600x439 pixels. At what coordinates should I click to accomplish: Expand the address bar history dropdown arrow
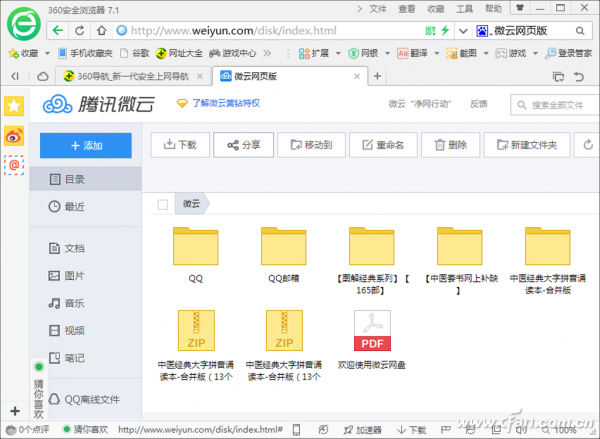pos(463,31)
